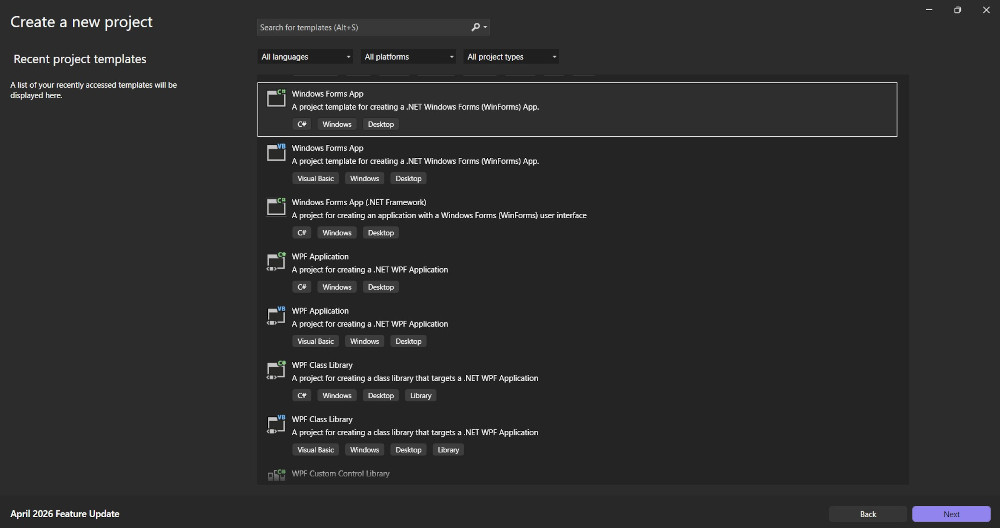The width and height of the screenshot is (1000, 528).
Task: Restore the window using the title bar button
Action: coord(957,10)
